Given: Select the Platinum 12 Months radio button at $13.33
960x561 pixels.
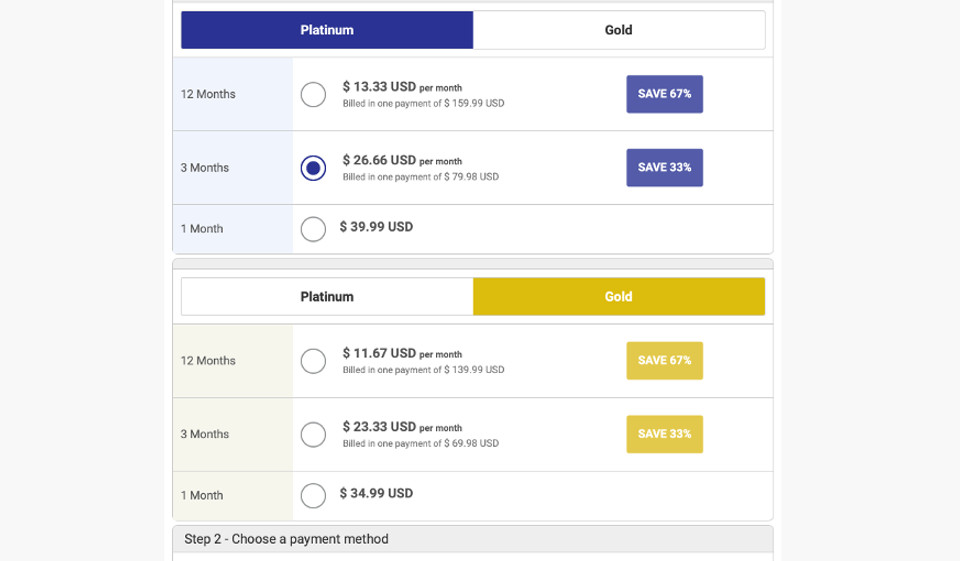Looking at the screenshot, I should [x=313, y=94].
